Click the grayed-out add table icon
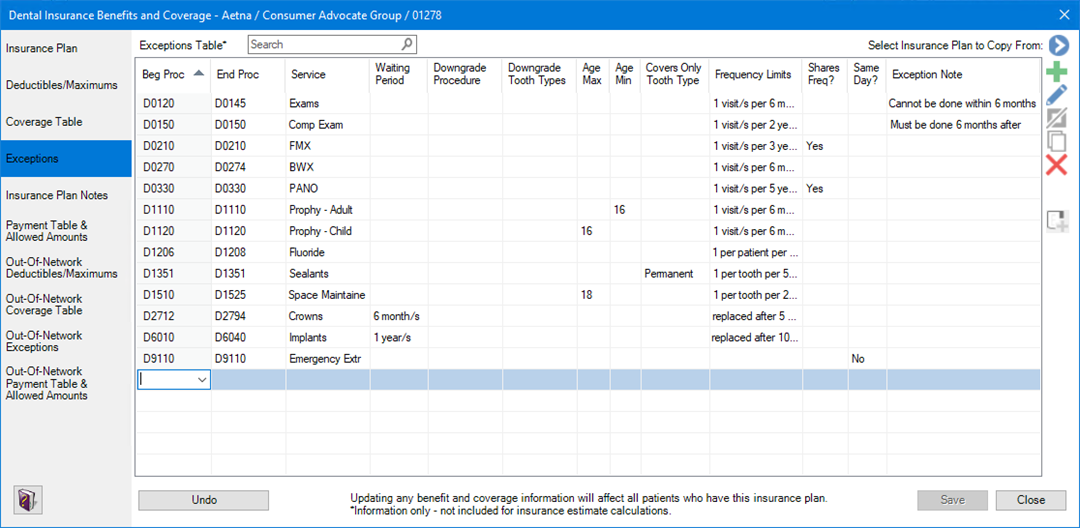 1057,221
